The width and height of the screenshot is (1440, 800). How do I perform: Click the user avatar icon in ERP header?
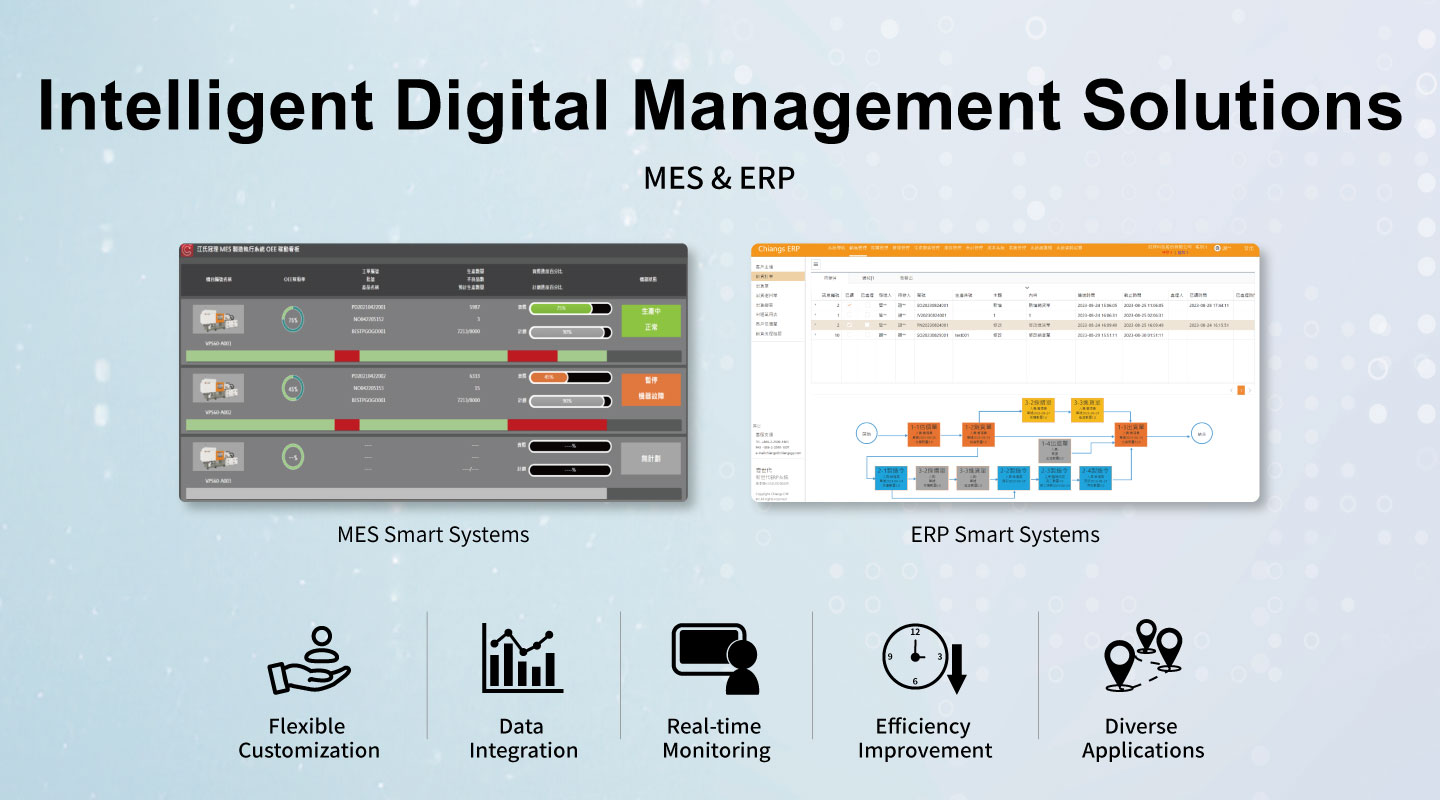[x=1217, y=248]
